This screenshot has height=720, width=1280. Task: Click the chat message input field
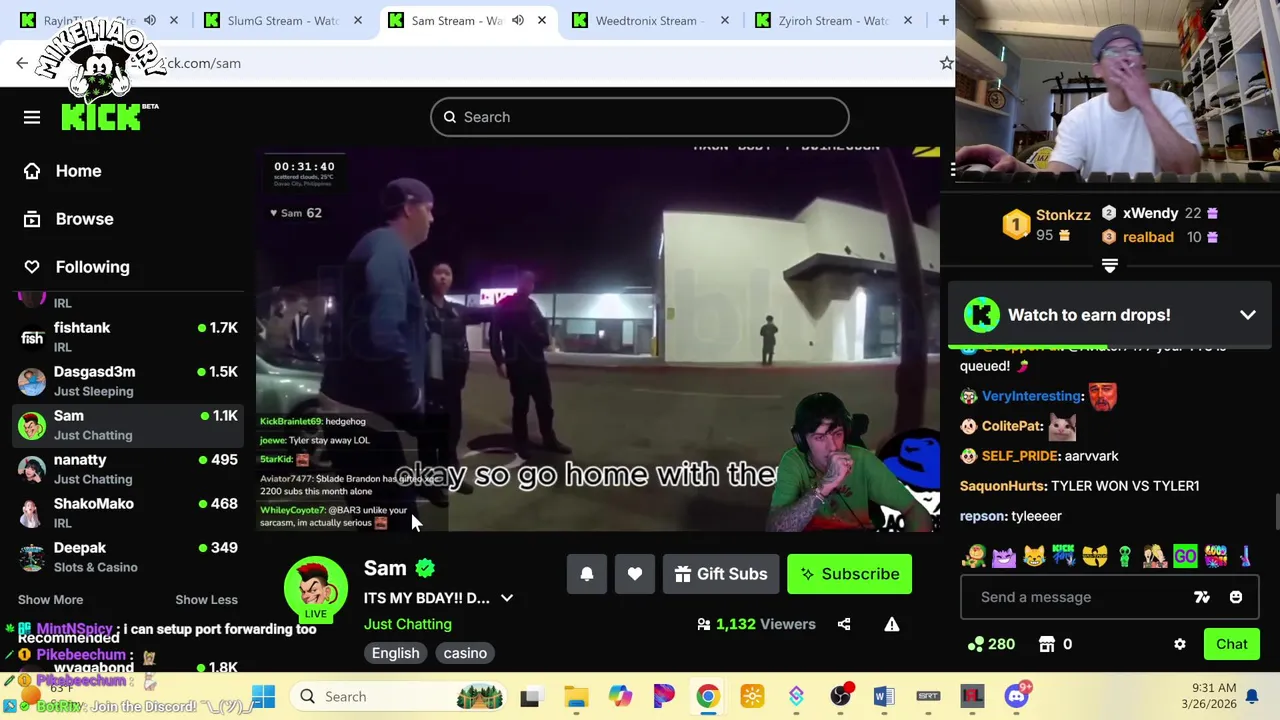[x=1080, y=597]
